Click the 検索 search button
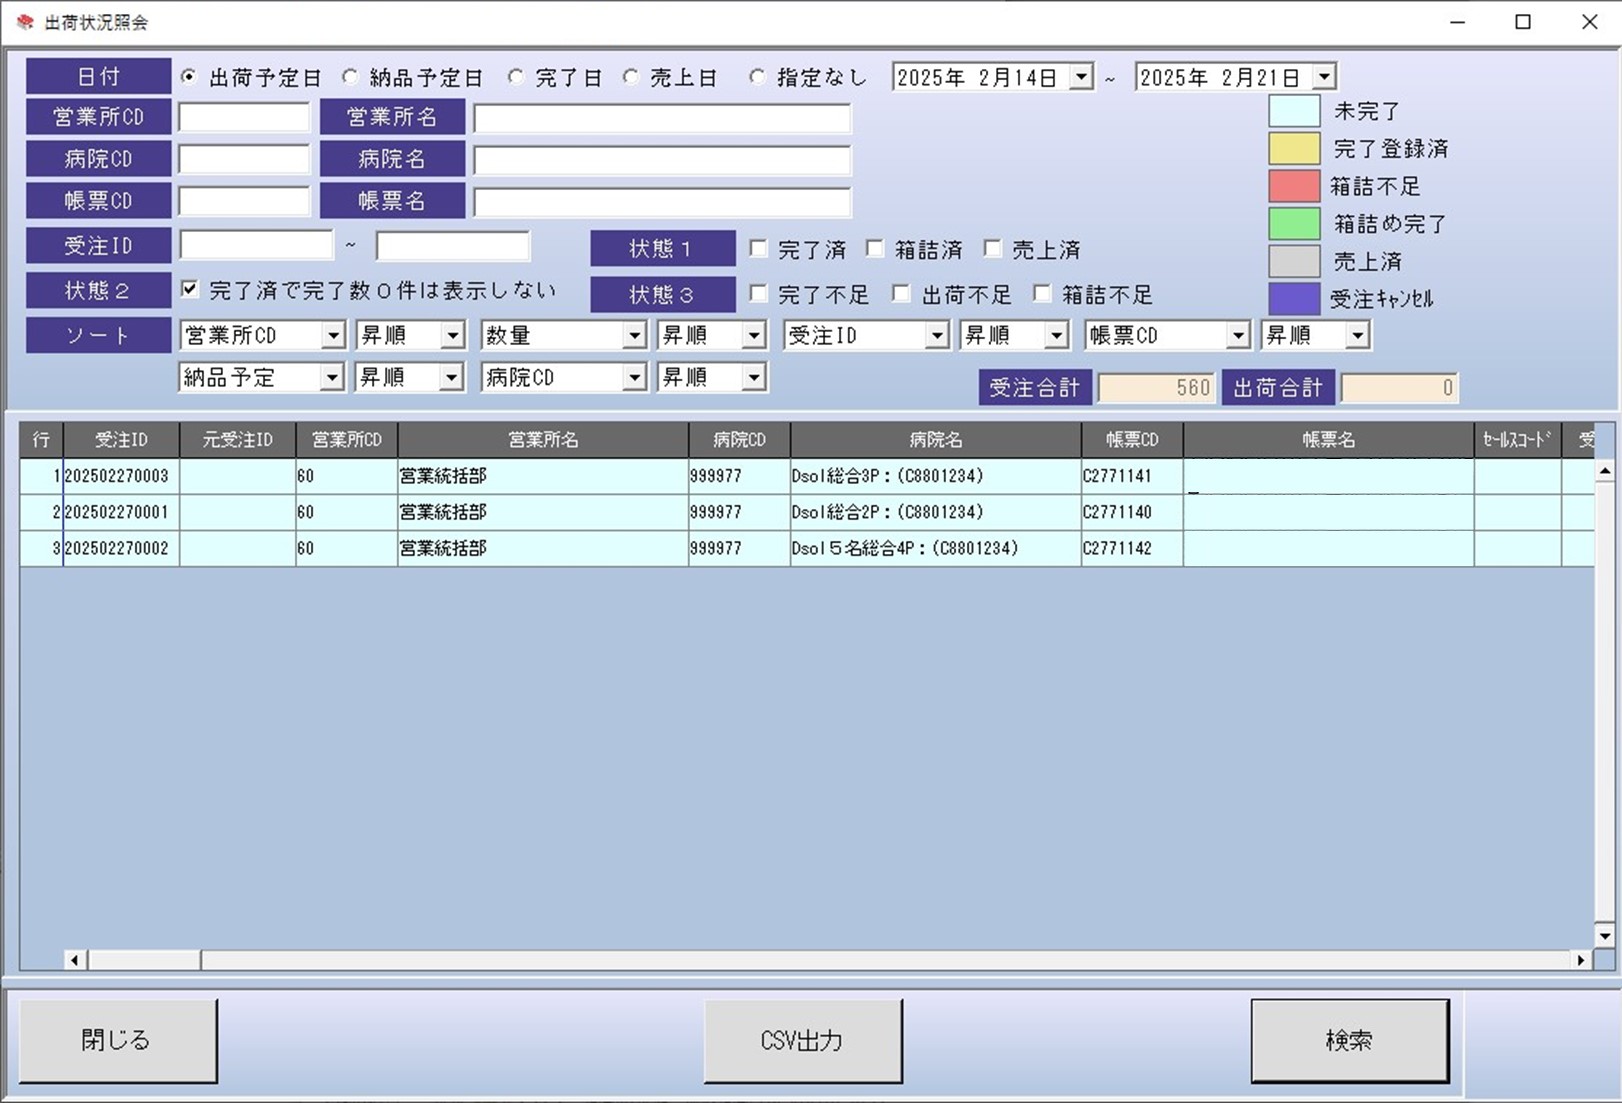The width and height of the screenshot is (1622, 1103). (1350, 1040)
